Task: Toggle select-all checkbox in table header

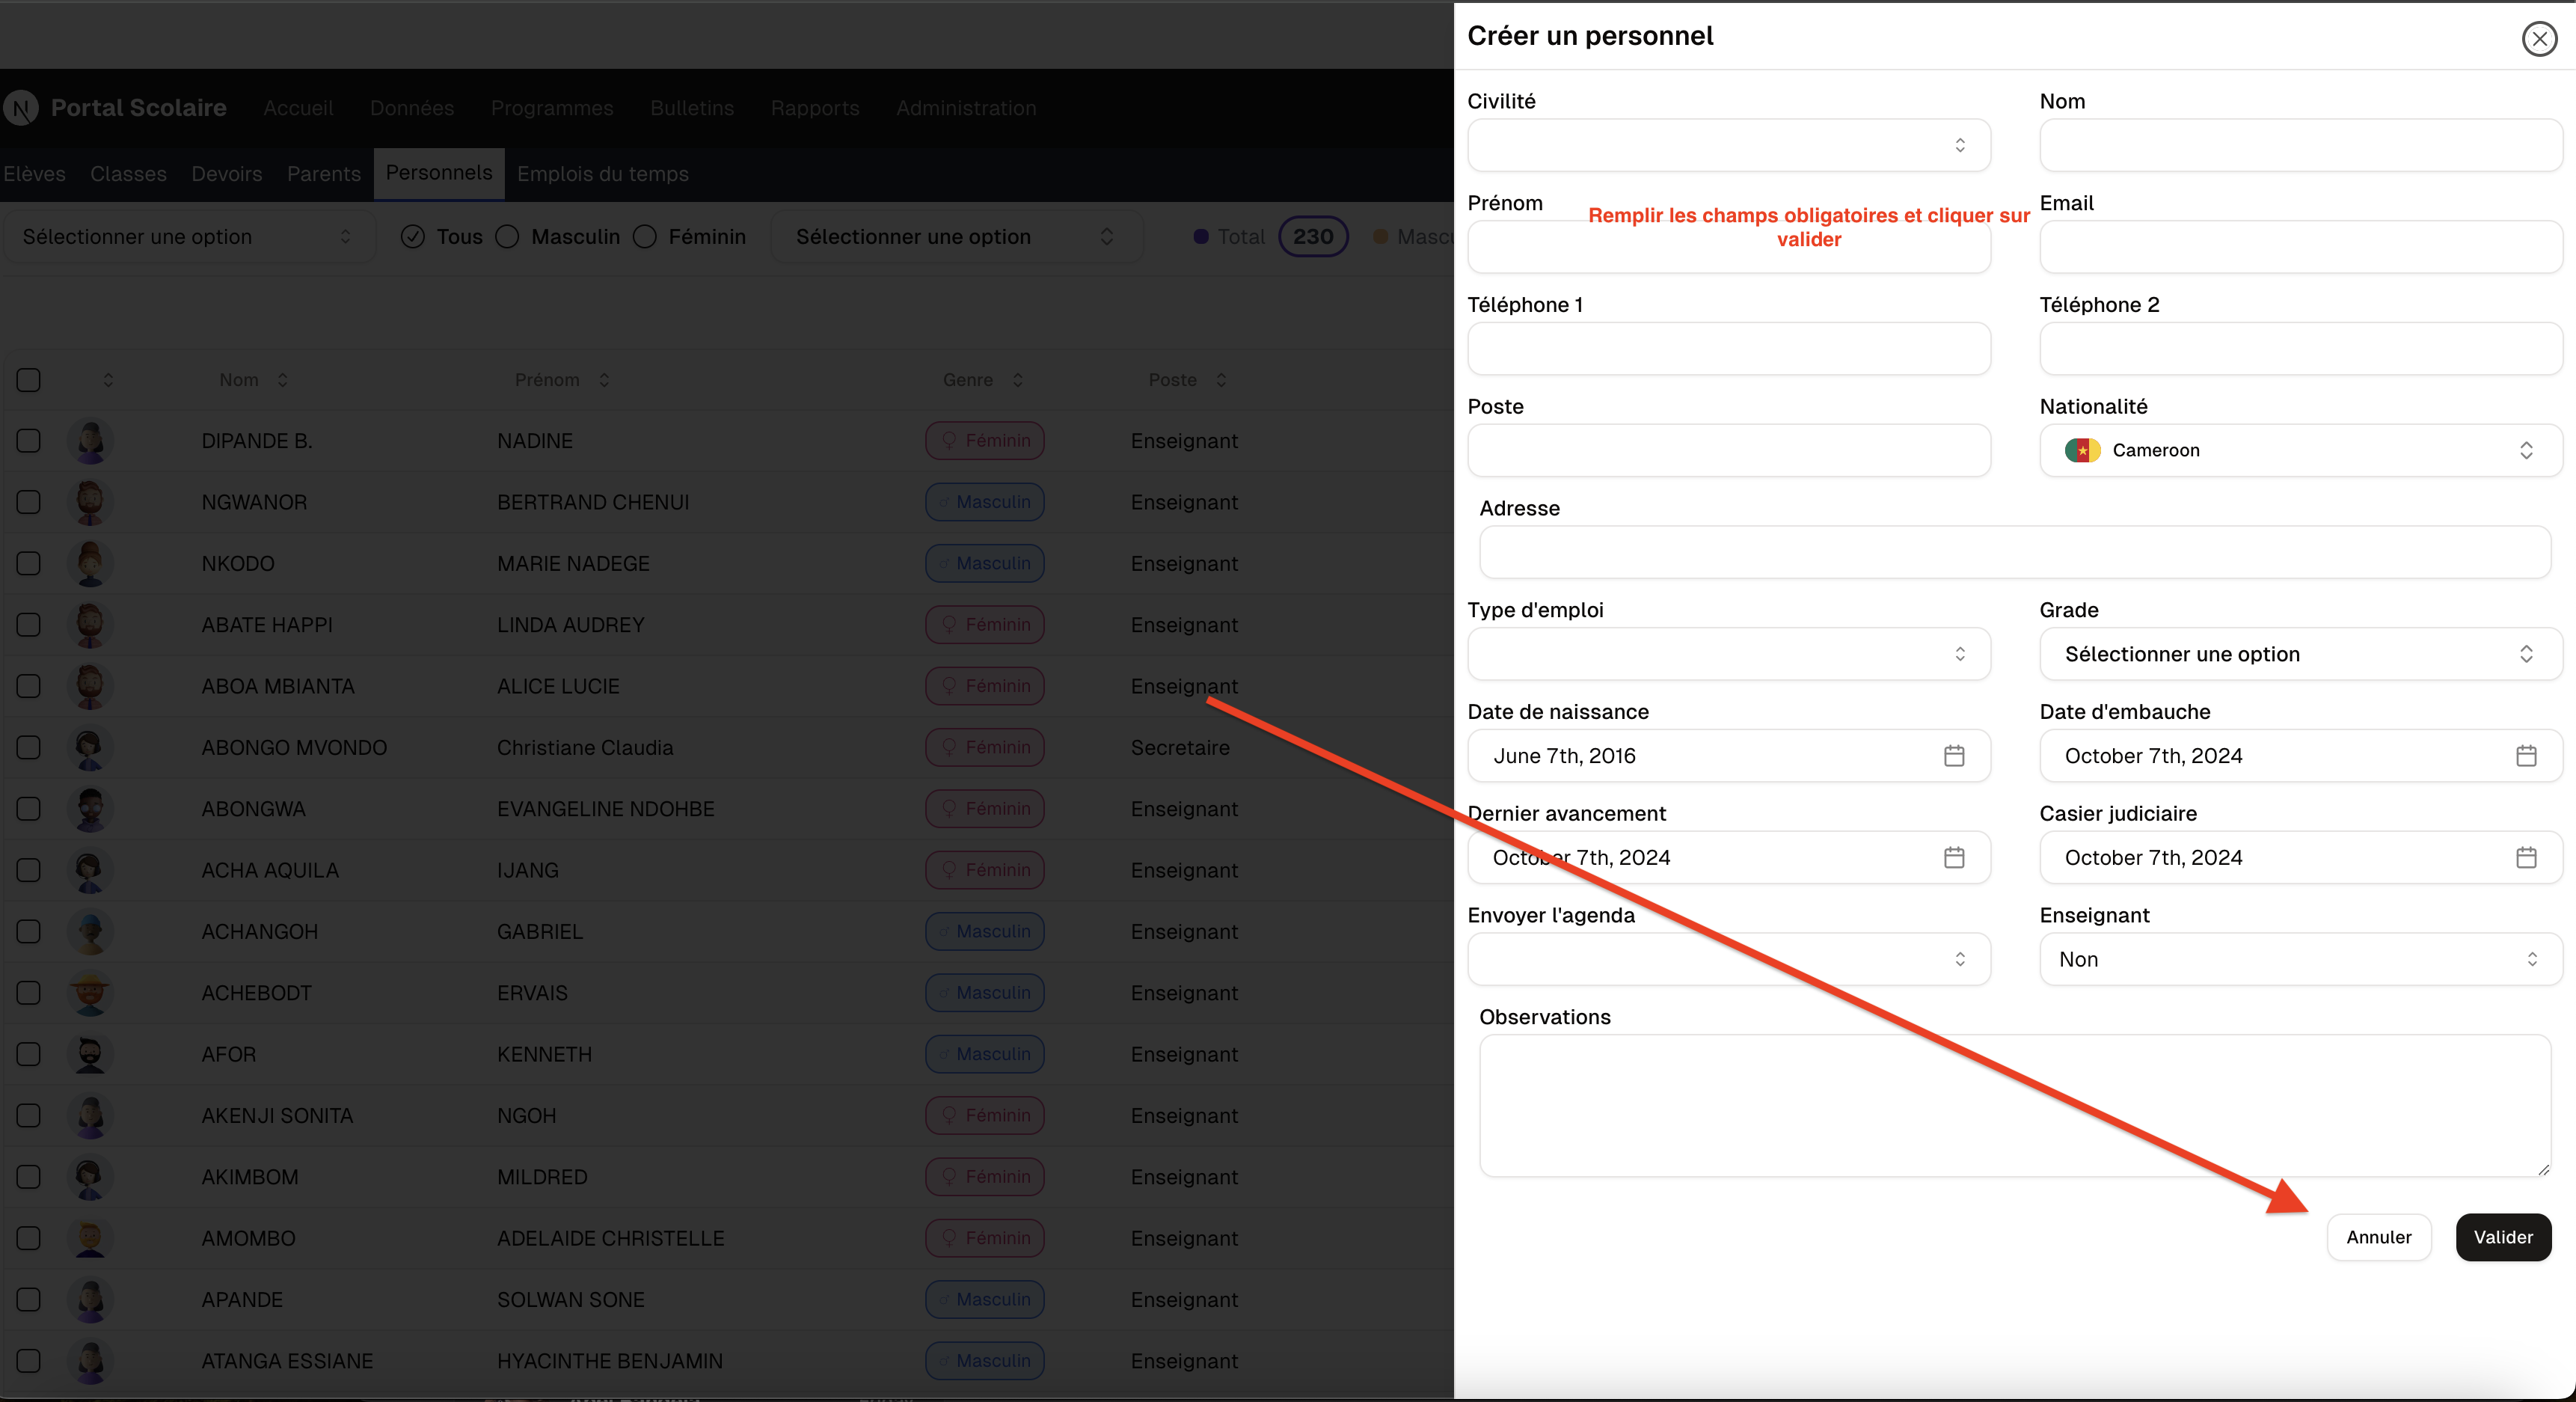Action: pyautogui.click(x=28, y=380)
